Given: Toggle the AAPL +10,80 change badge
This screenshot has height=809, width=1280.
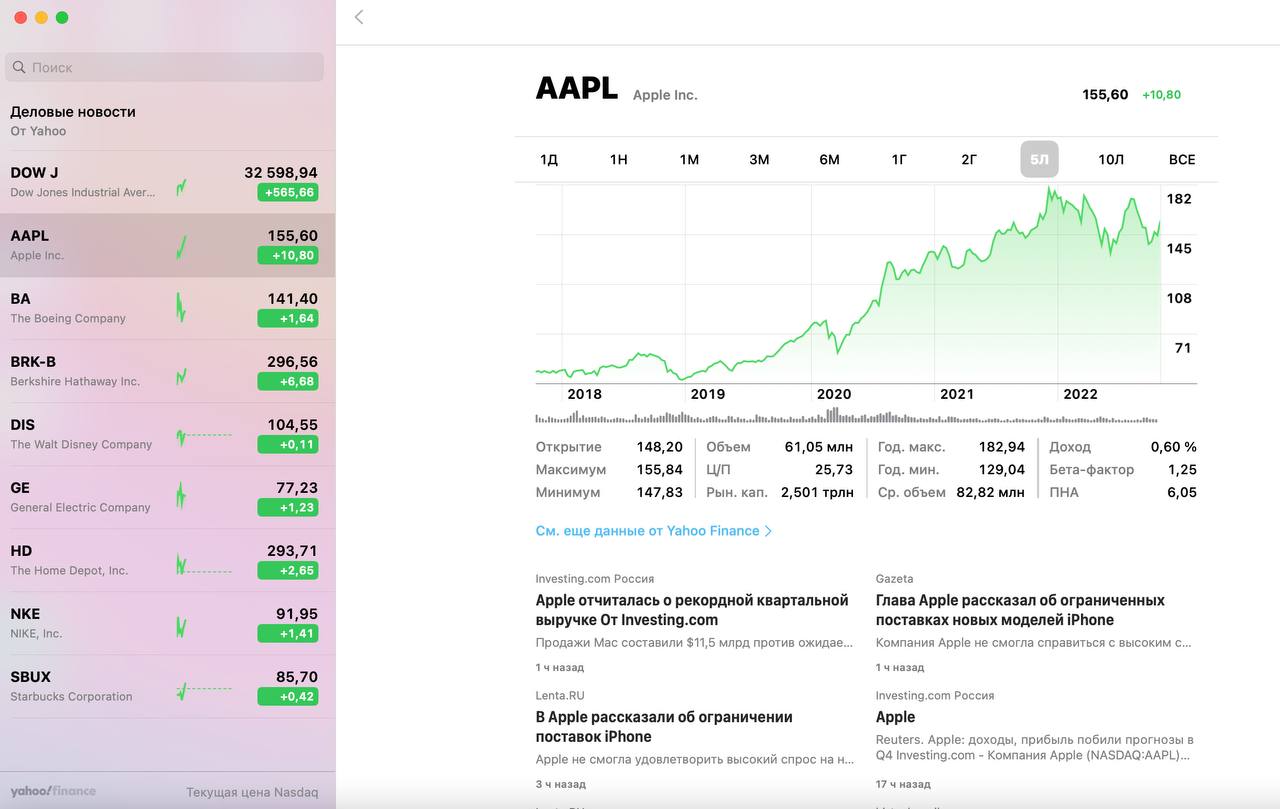Looking at the screenshot, I should click(x=287, y=256).
